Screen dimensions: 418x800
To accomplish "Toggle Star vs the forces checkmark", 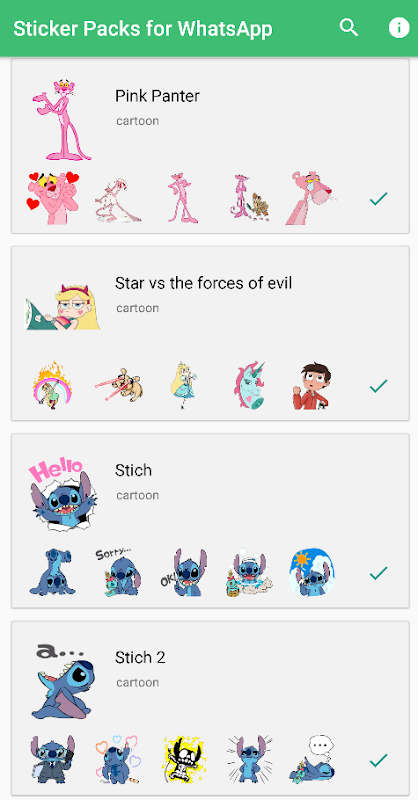I will [378, 386].
